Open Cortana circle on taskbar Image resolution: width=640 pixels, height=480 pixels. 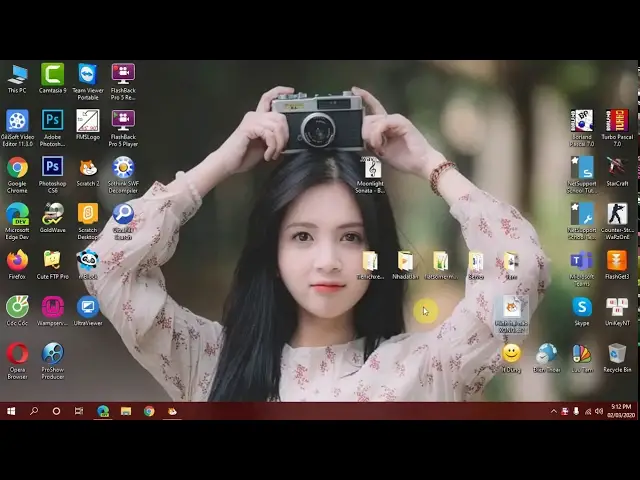pos(56,411)
